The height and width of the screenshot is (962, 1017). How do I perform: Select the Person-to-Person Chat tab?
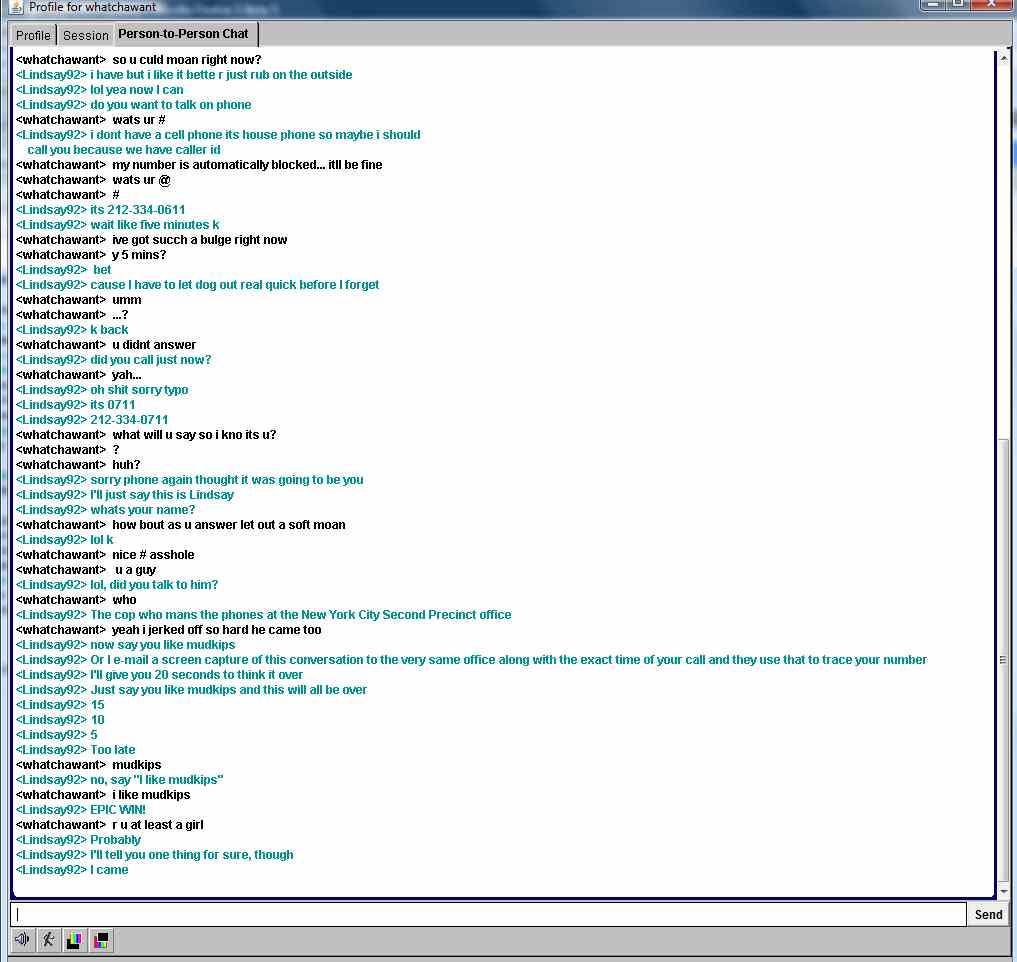(183, 34)
